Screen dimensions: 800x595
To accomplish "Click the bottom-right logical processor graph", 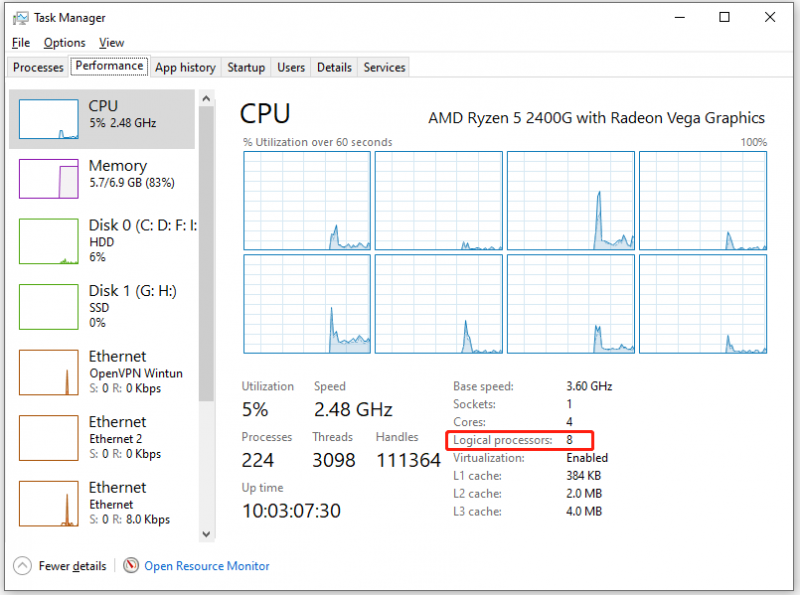I will click(x=703, y=304).
